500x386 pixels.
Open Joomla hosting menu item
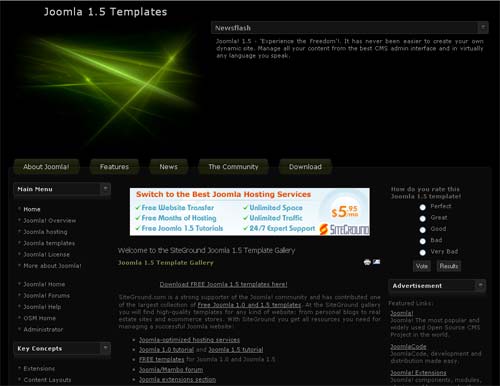[x=45, y=232]
